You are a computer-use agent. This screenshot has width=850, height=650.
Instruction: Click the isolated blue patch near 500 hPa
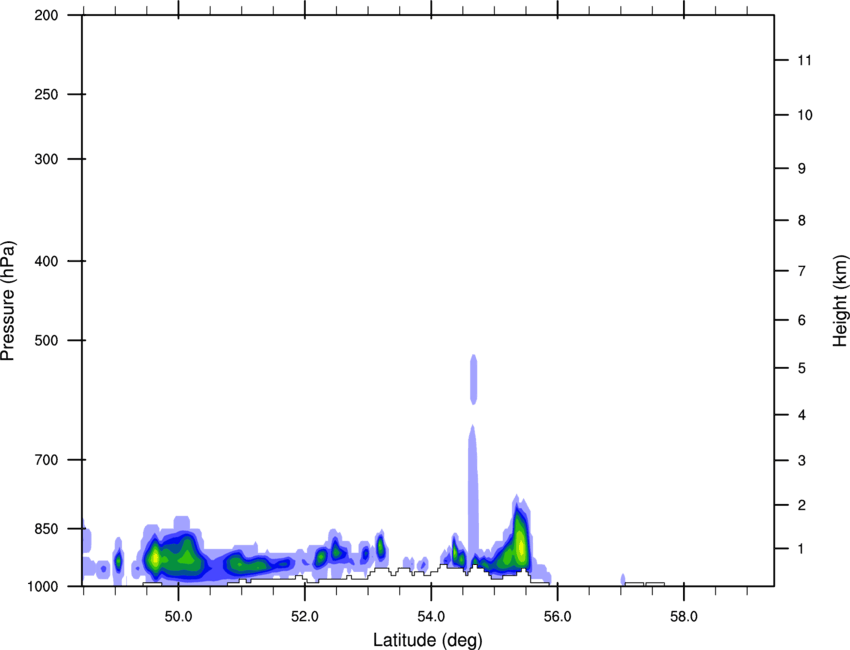[x=473, y=379]
